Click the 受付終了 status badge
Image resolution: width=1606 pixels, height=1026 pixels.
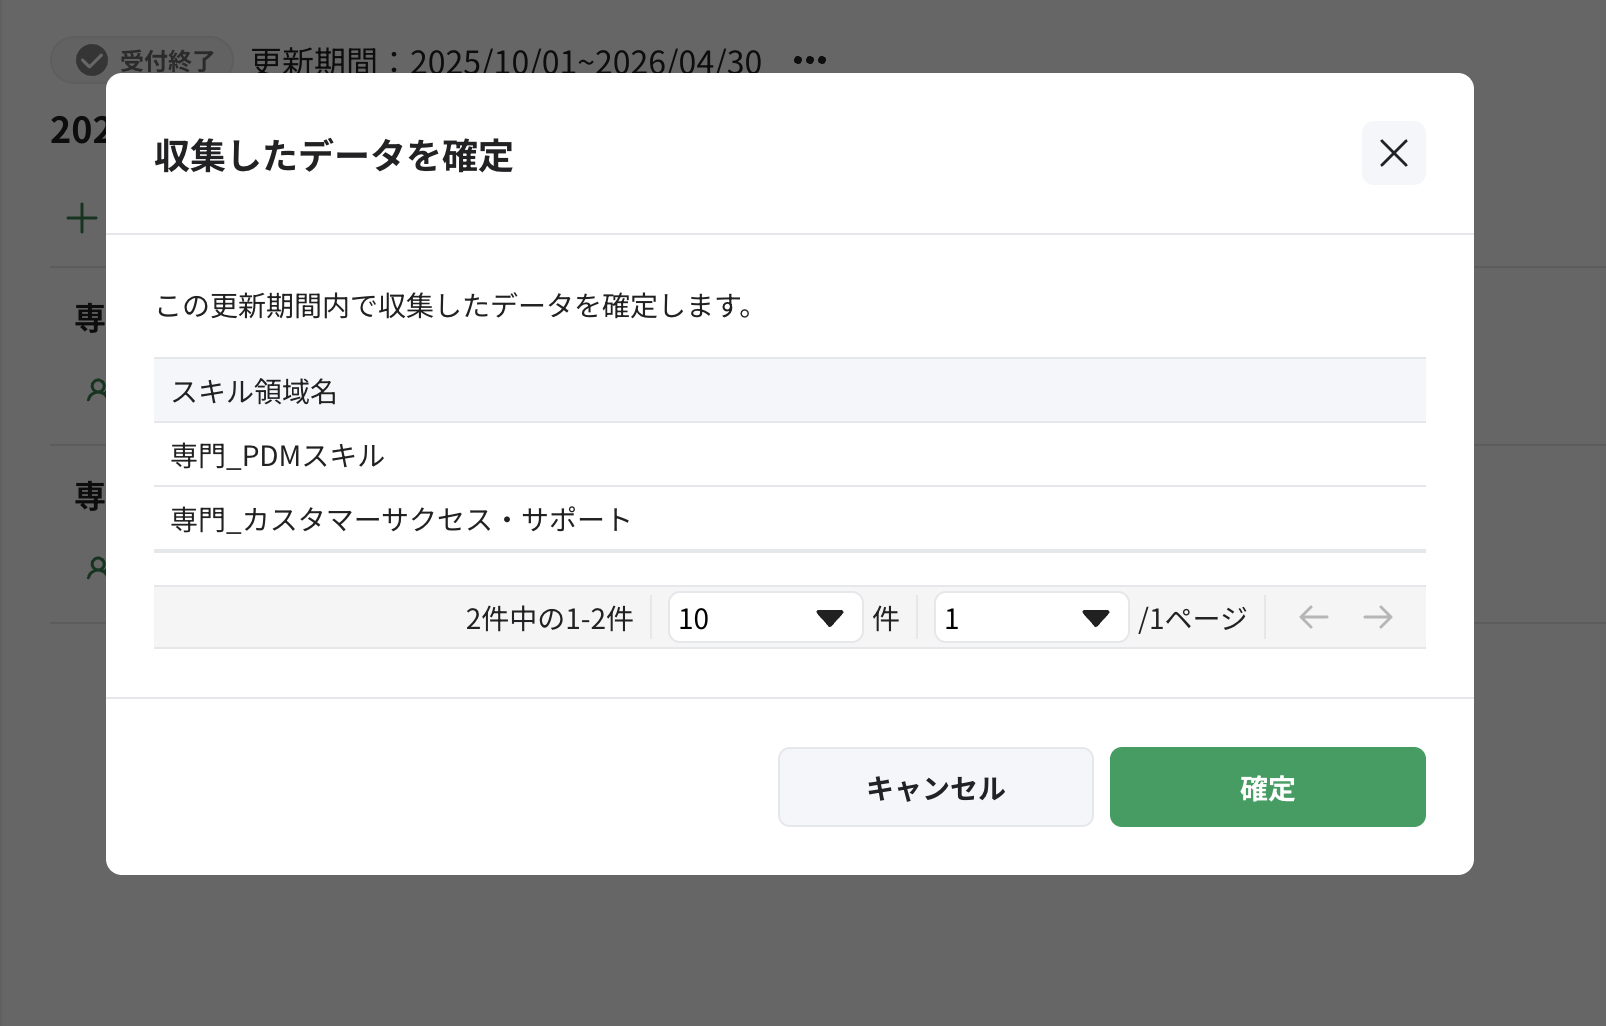pyautogui.click(x=142, y=60)
